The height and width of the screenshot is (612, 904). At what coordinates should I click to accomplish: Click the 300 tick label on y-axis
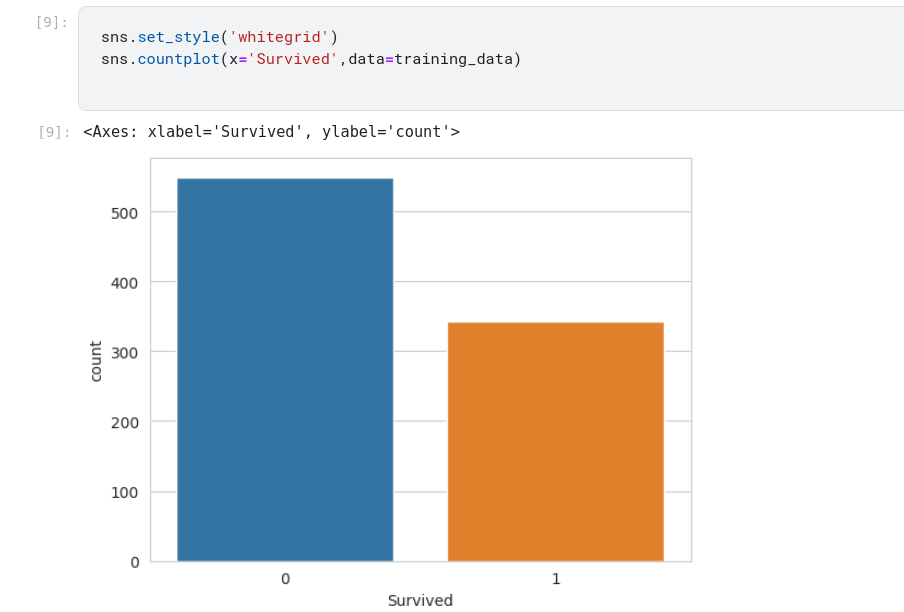[125, 352]
